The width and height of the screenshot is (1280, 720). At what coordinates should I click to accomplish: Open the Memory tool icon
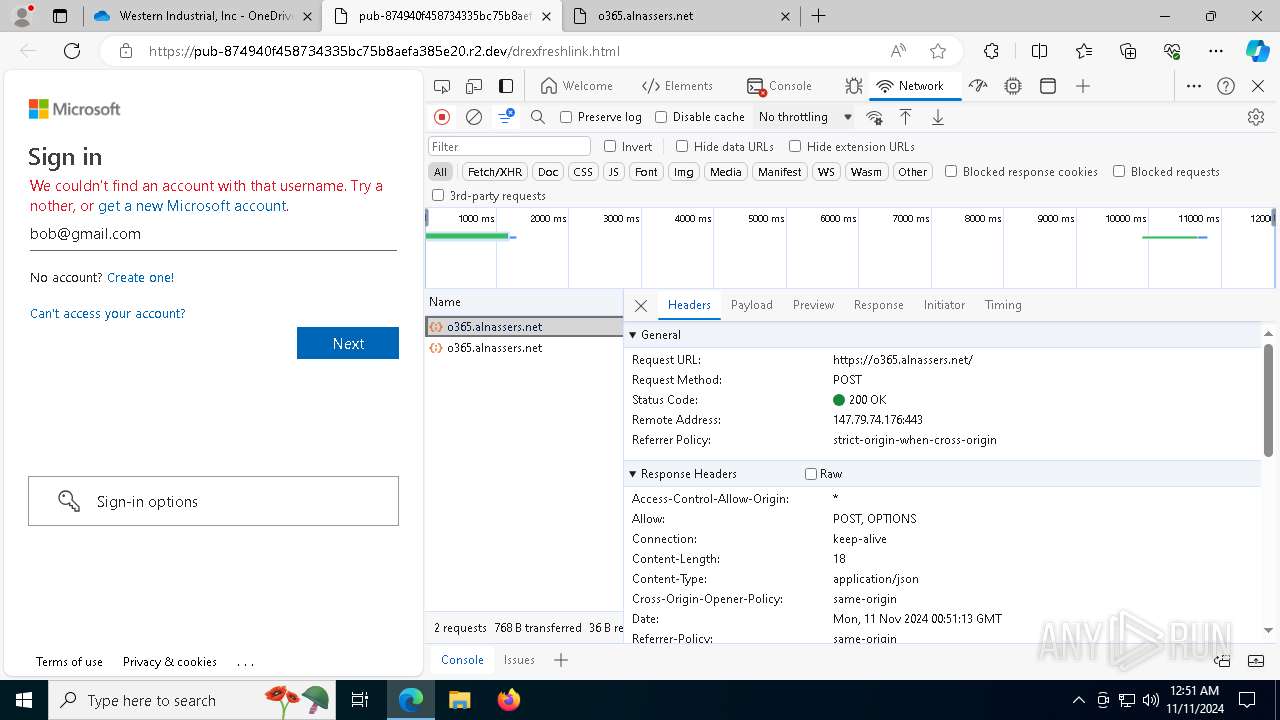click(x=1013, y=86)
